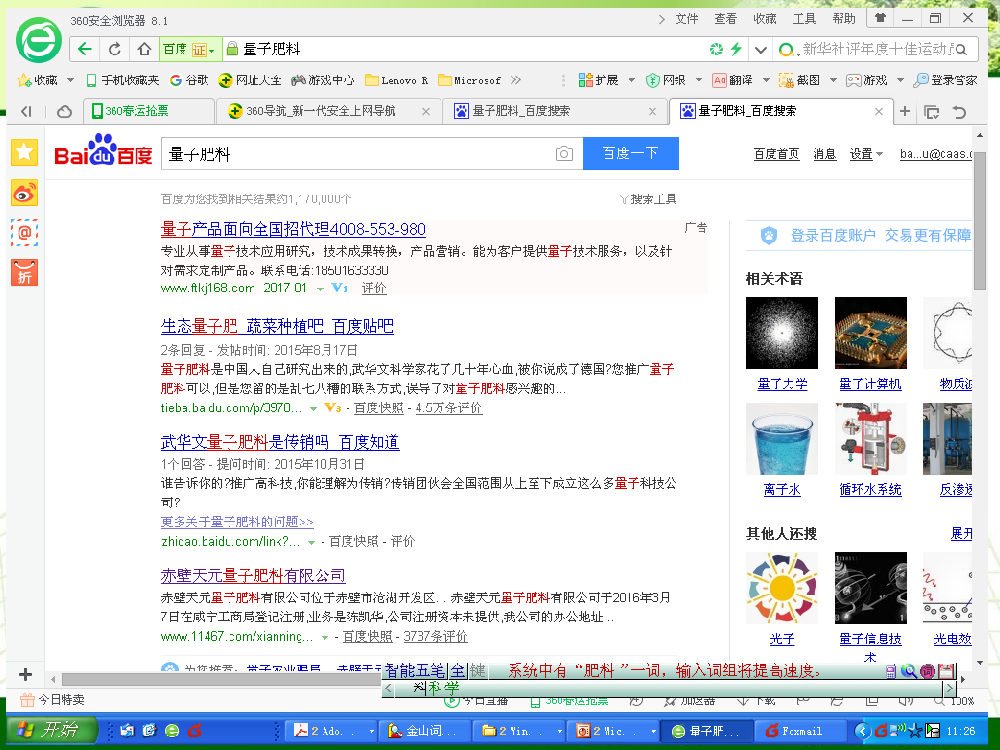
Task: Open the 查看 menu
Action: pyautogui.click(x=726, y=19)
